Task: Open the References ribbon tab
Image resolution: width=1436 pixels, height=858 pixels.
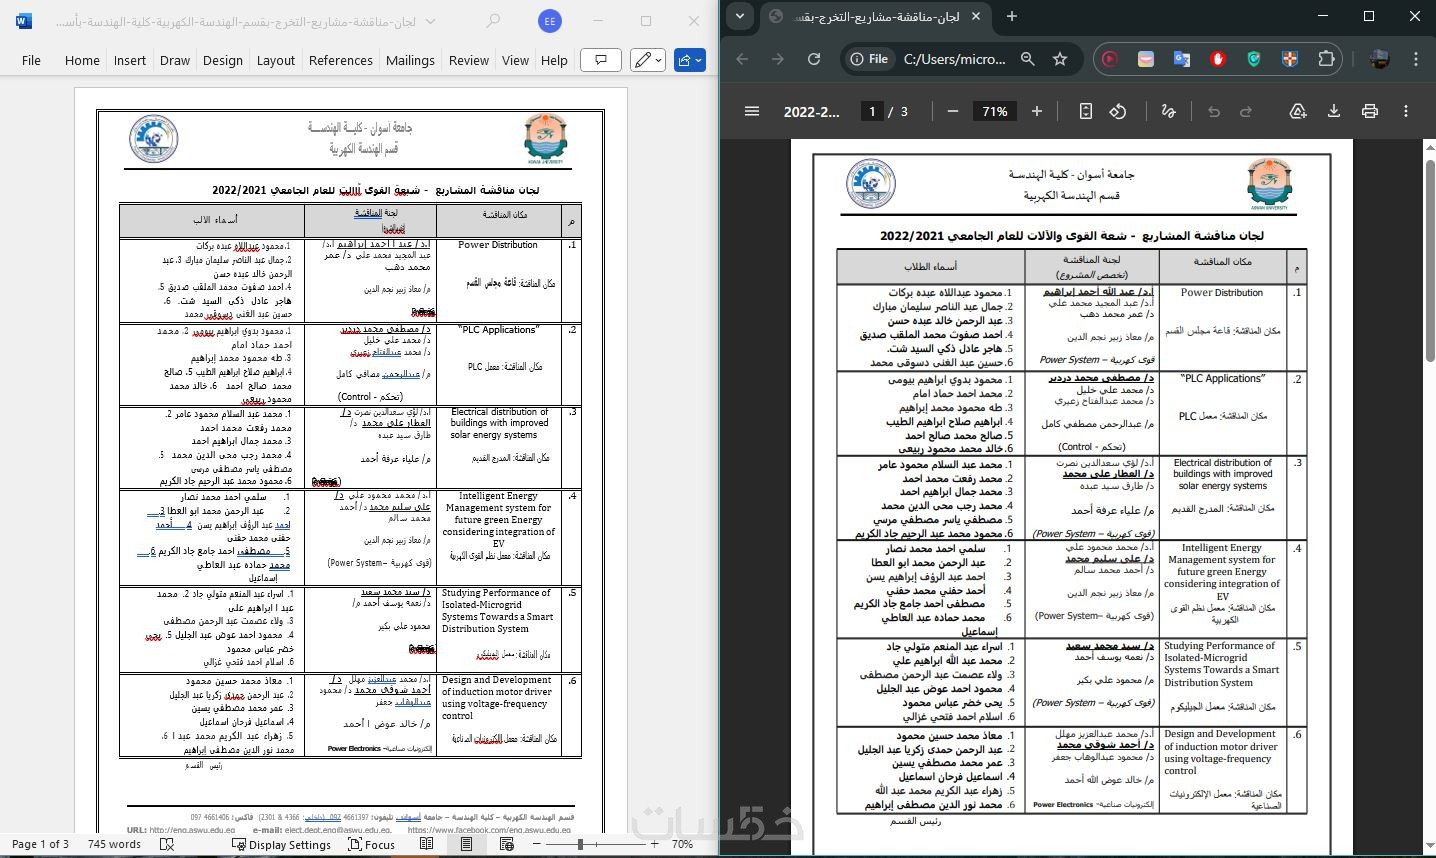Action: [x=341, y=60]
